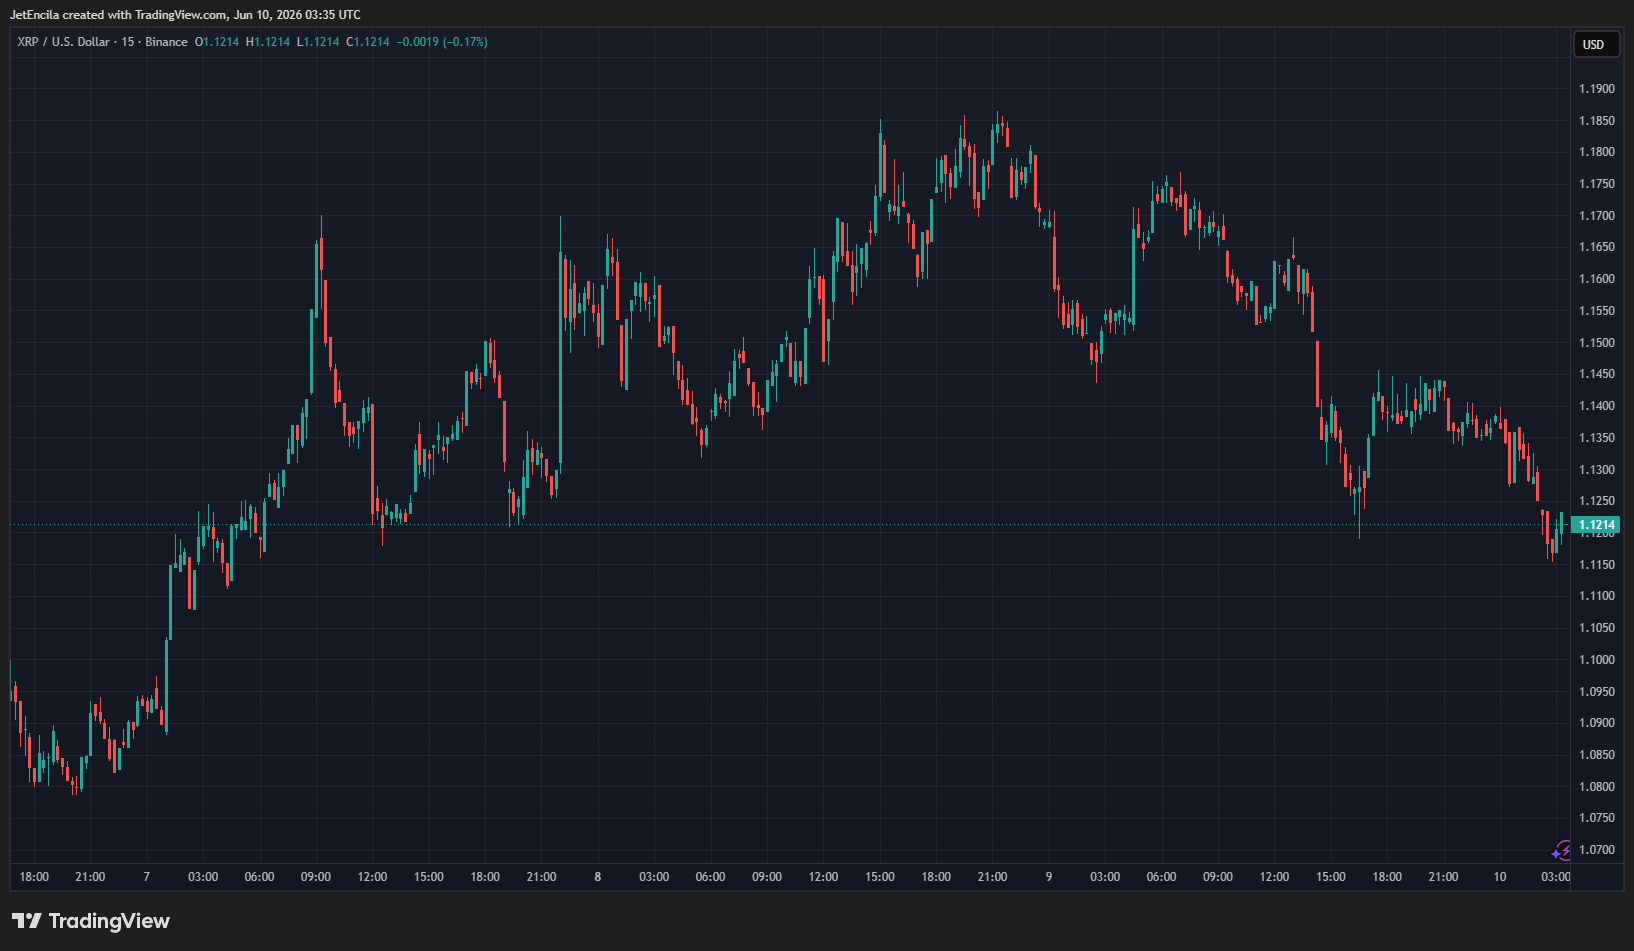Image resolution: width=1634 pixels, height=951 pixels.
Task: Click the 1.1600 price axis label
Action: coord(1597,279)
